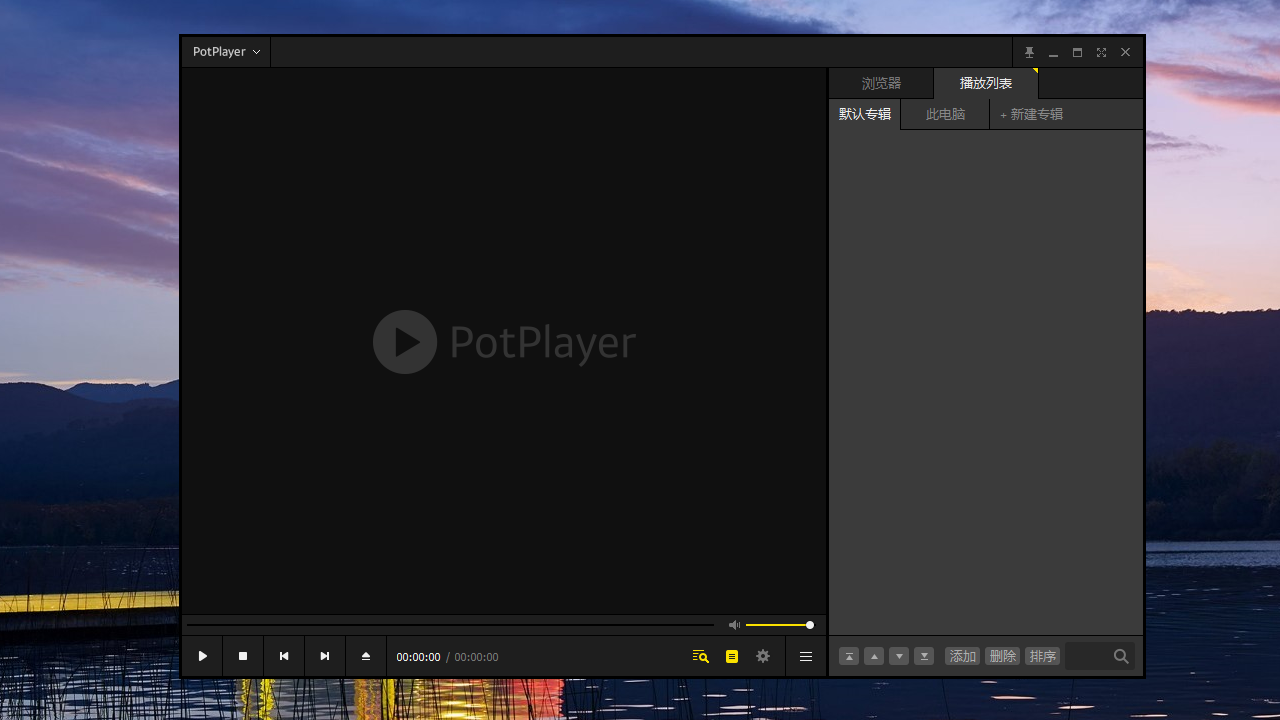Move item to bottom of playlist

coord(924,657)
